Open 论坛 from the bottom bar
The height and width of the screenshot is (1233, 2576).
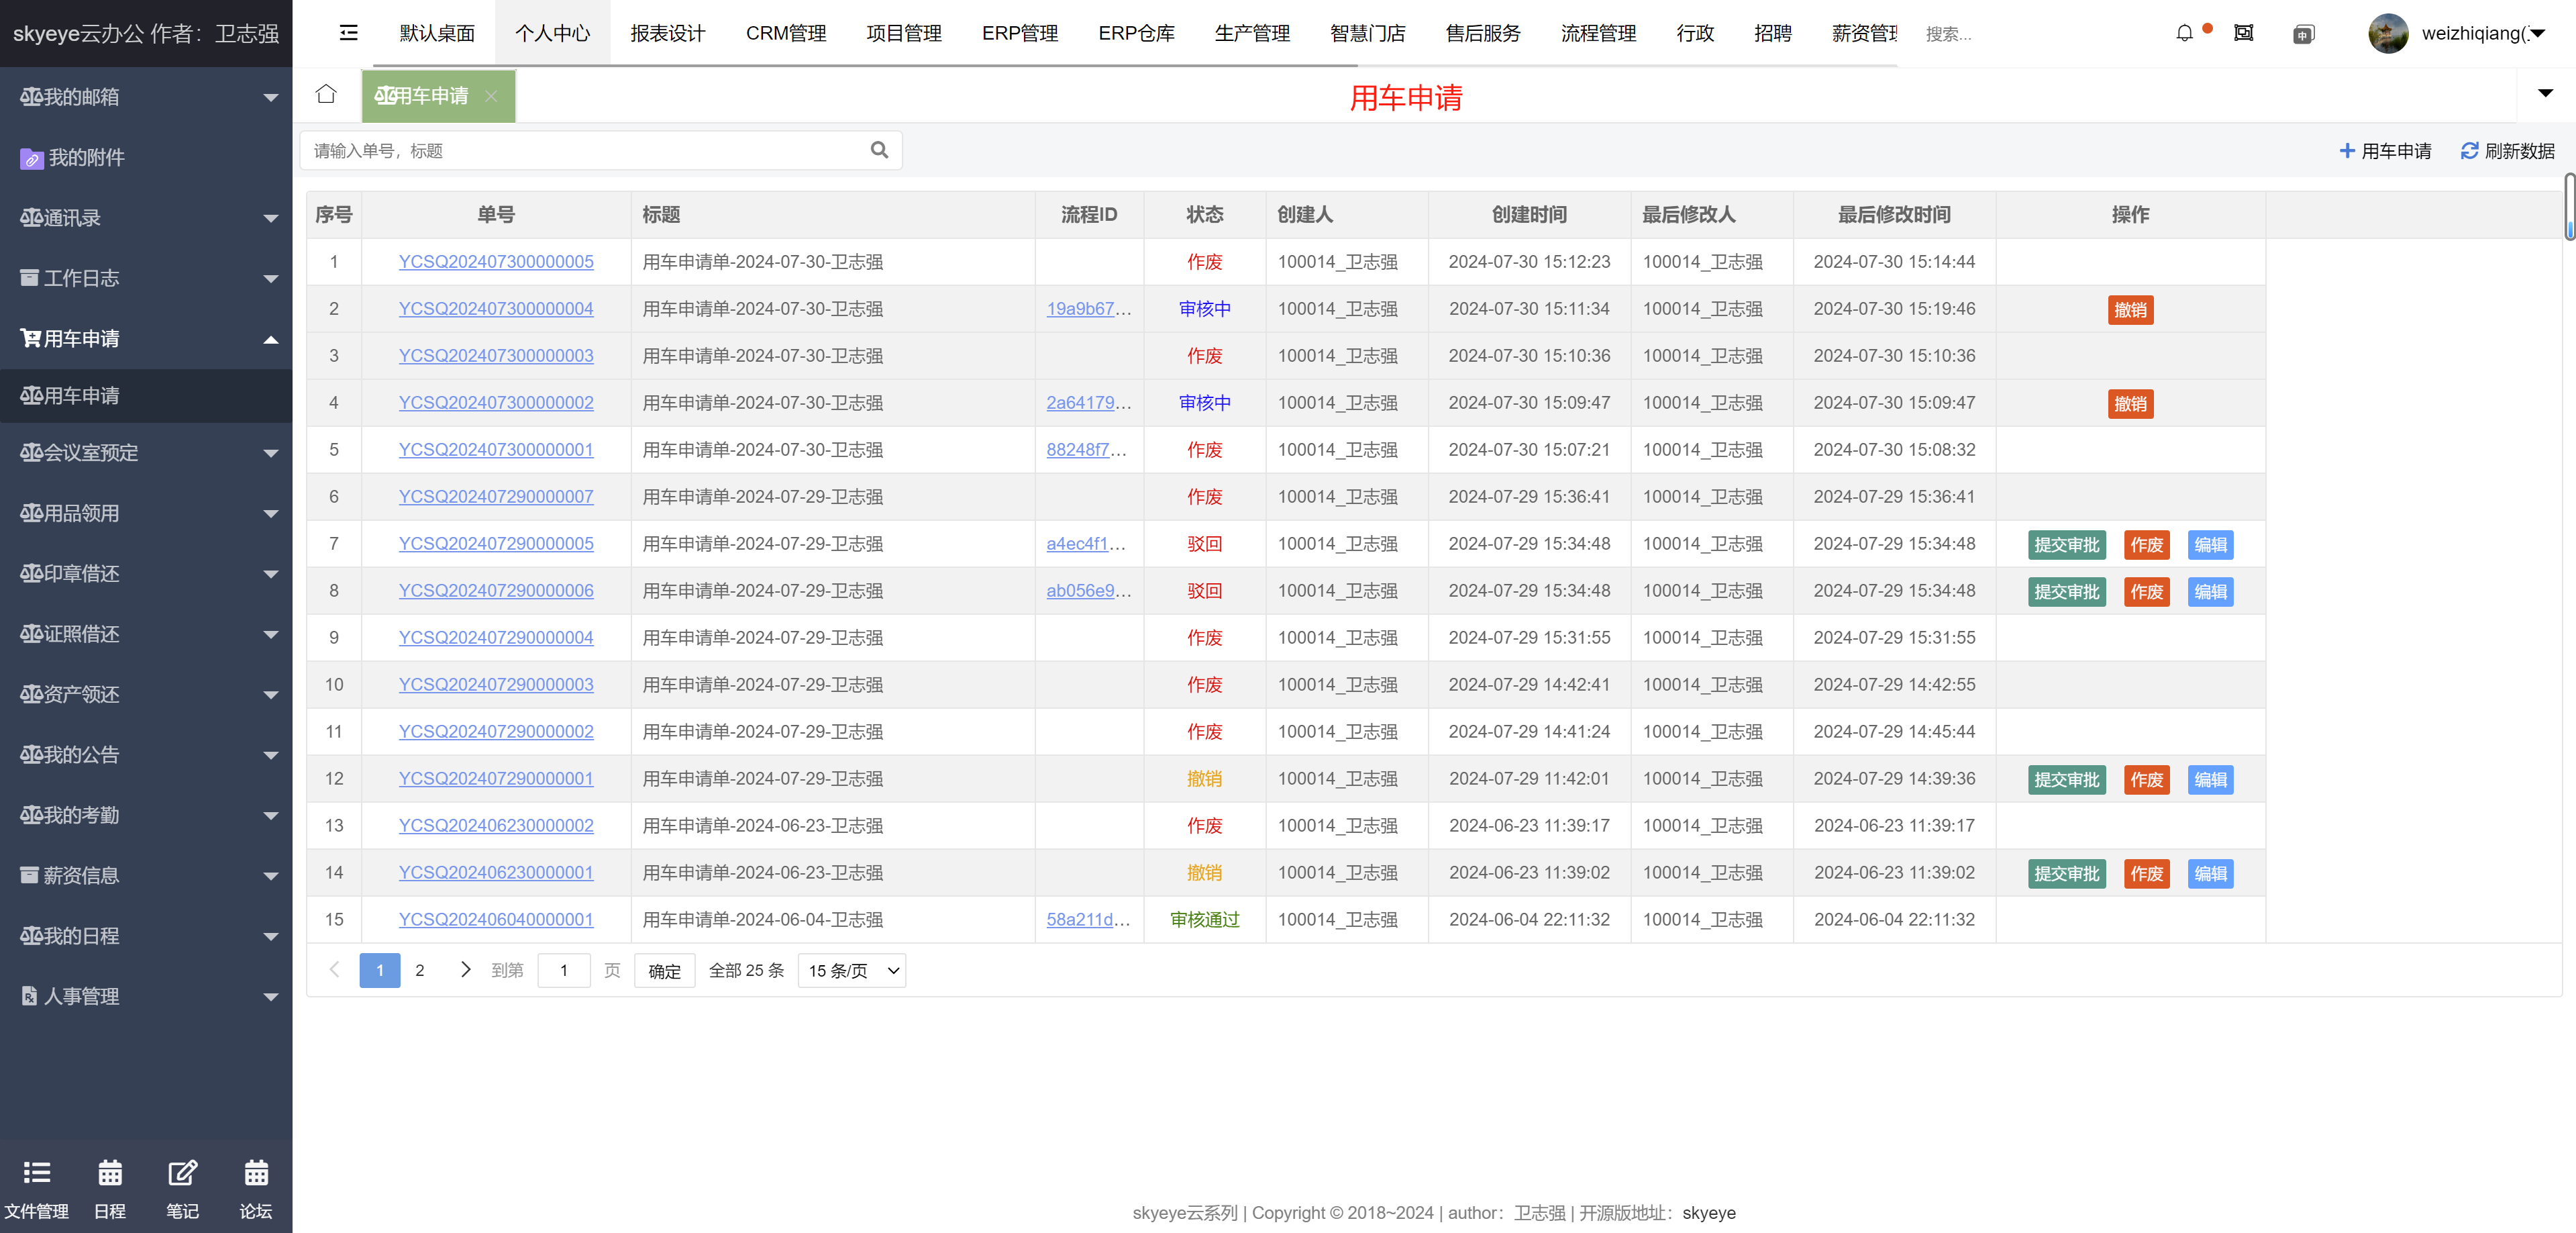(256, 1188)
